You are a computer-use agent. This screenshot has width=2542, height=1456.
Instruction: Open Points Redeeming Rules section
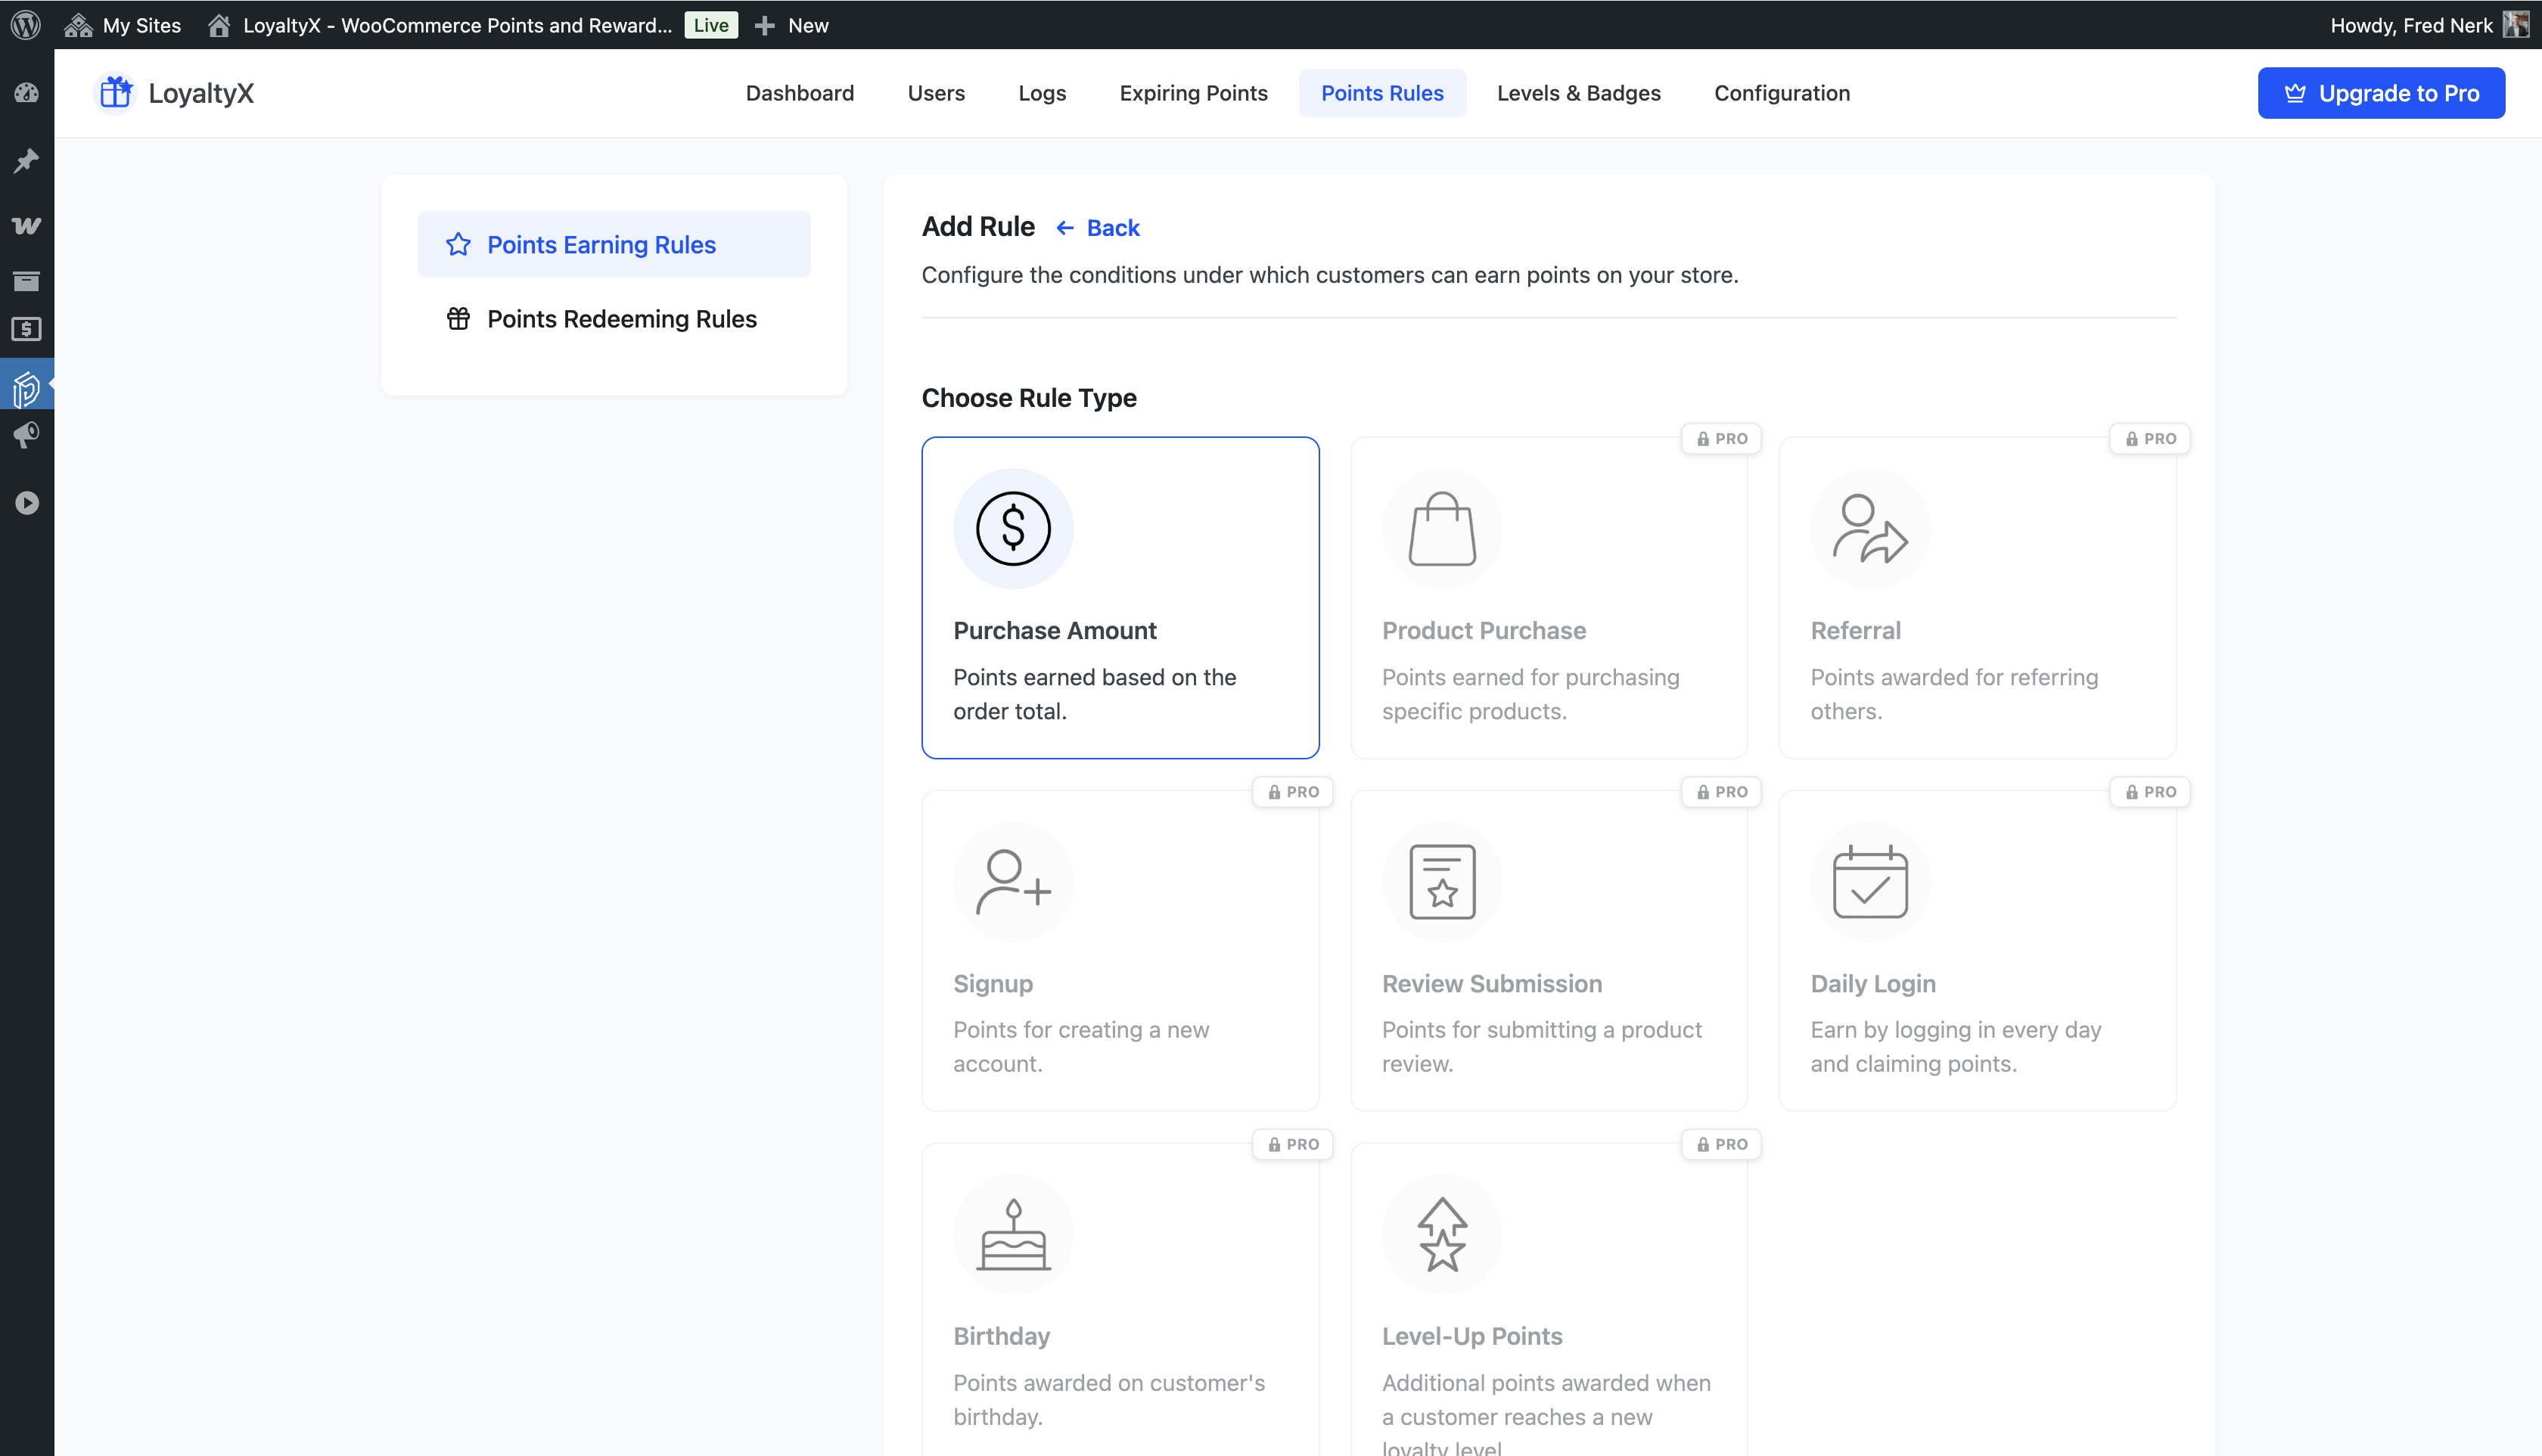621,319
